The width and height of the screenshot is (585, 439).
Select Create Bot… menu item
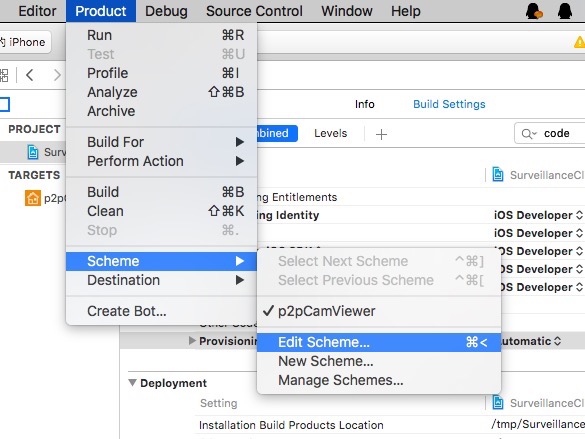click(162, 311)
